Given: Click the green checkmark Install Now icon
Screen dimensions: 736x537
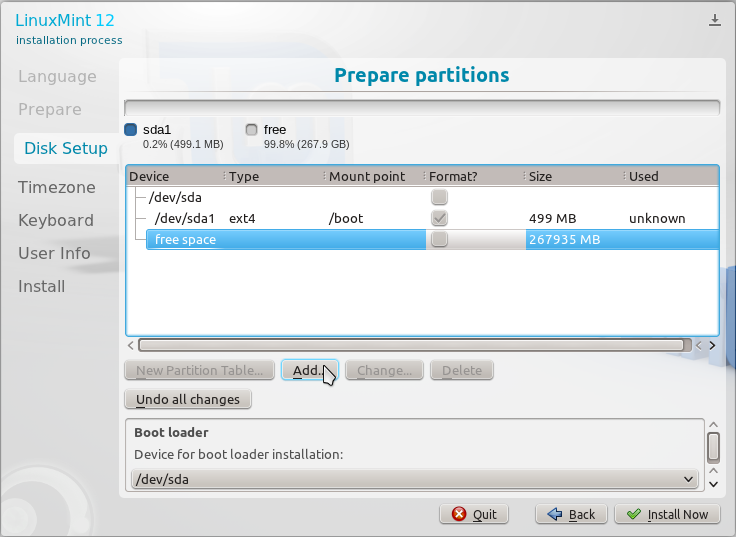Looking at the screenshot, I should 632,514.
